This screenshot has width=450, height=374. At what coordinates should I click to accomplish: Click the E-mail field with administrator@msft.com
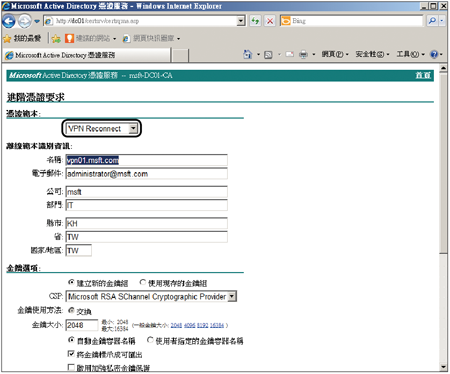(147, 174)
